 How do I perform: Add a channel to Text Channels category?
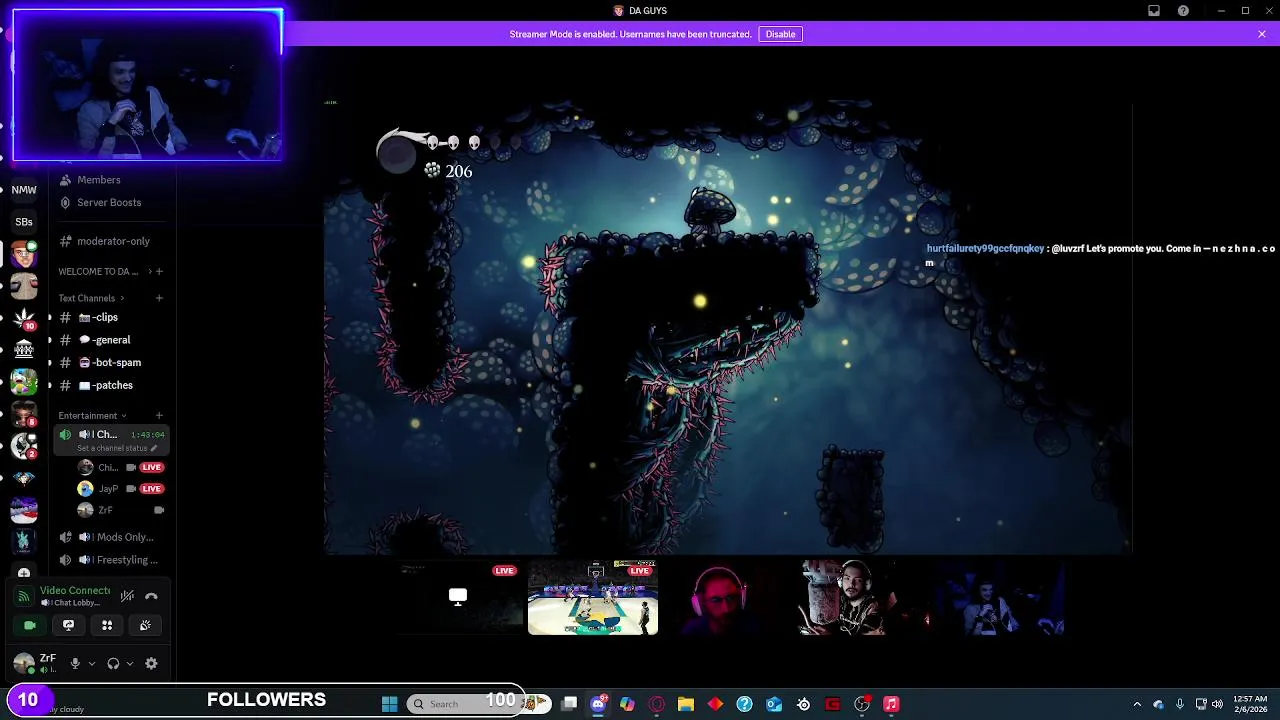tap(159, 298)
